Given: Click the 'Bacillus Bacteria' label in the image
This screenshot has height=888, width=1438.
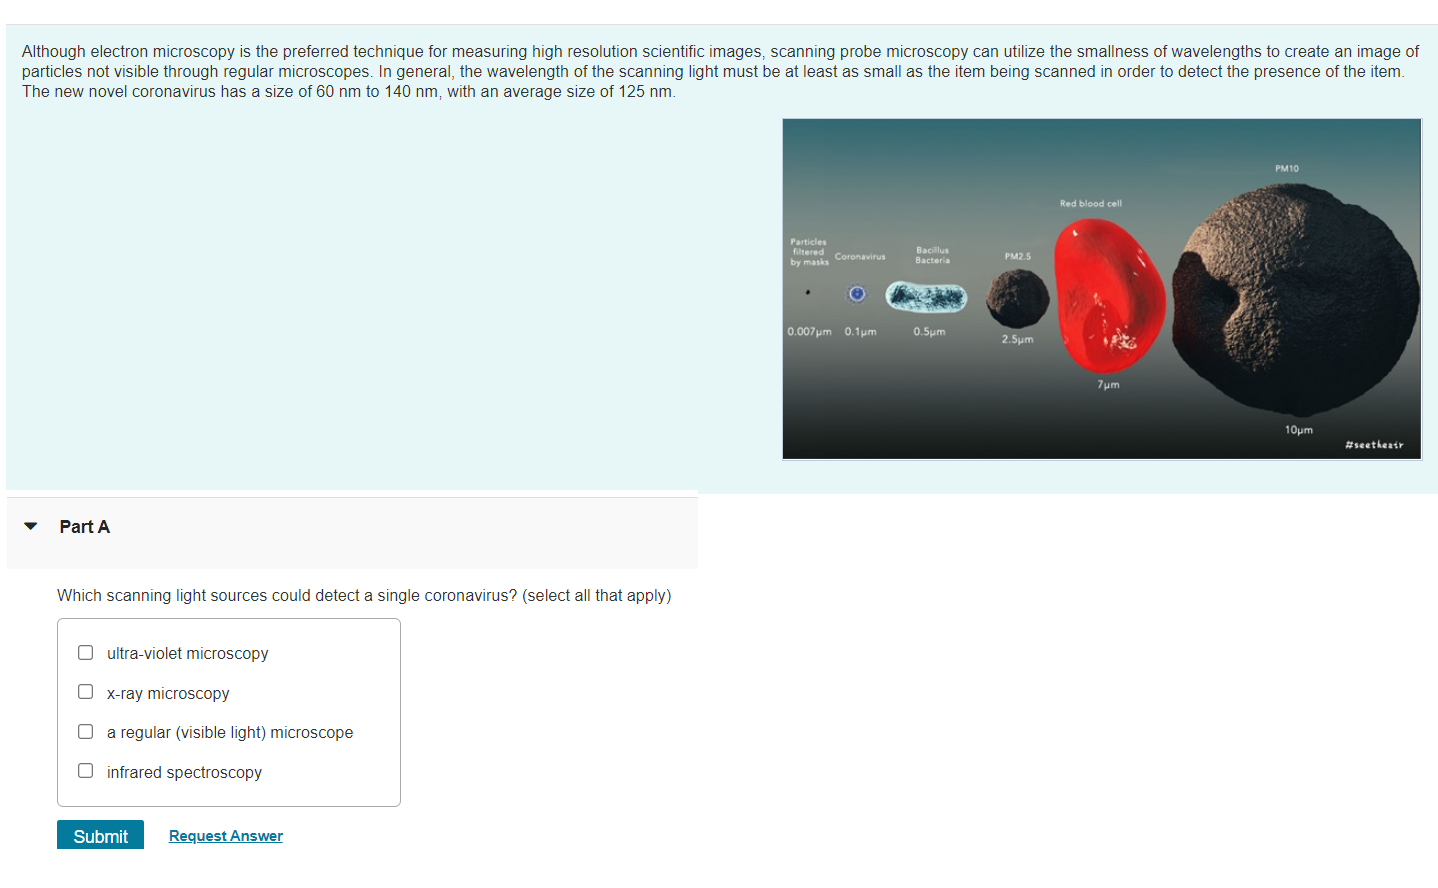Looking at the screenshot, I should (x=933, y=255).
